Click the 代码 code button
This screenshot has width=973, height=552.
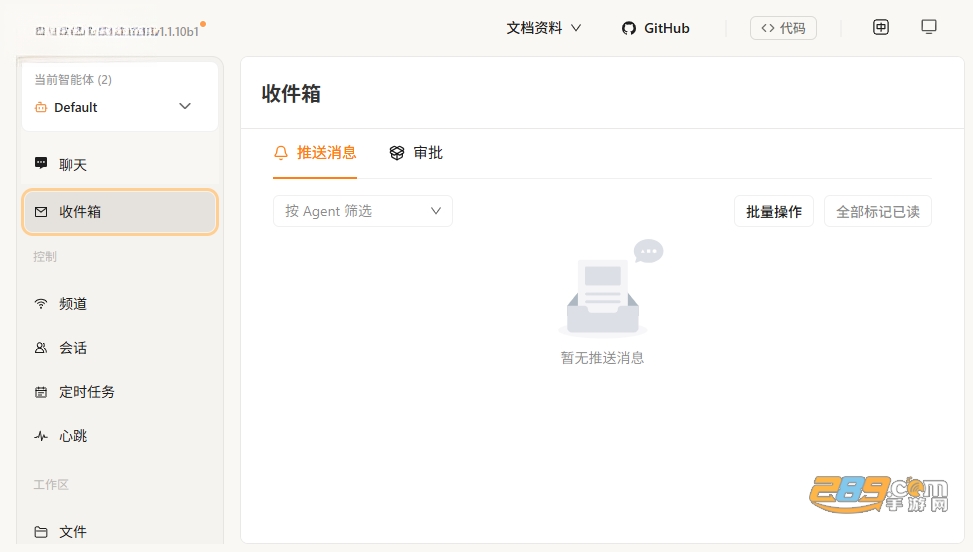pyautogui.click(x=783, y=28)
